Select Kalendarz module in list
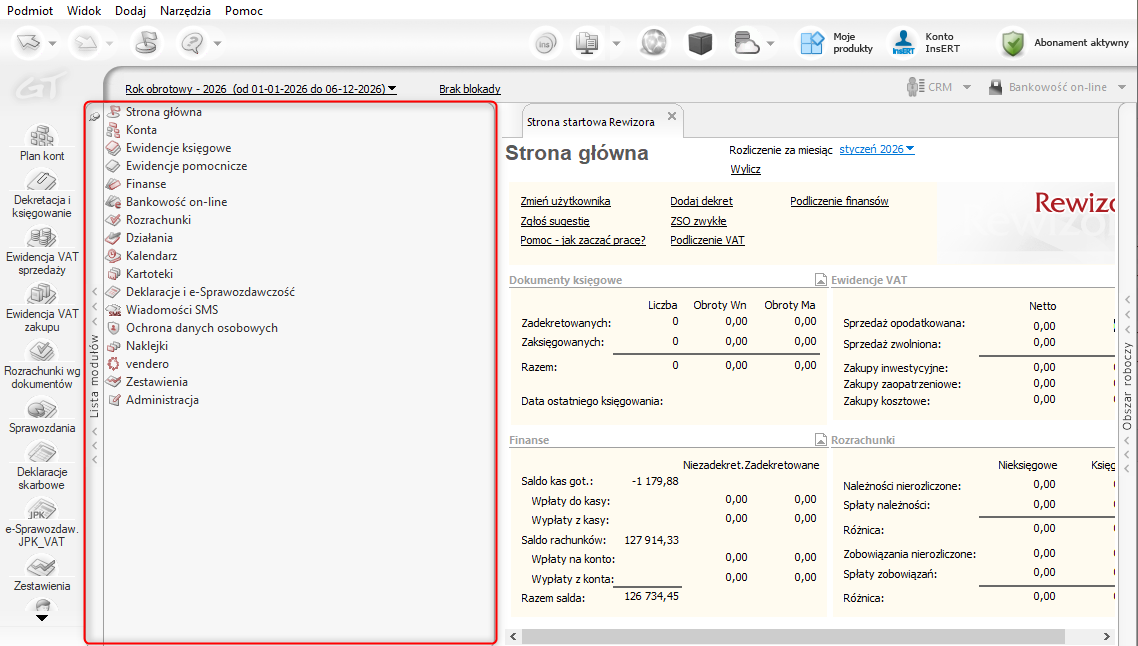This screenshot has height=646, width=1138. coord(151,256)
